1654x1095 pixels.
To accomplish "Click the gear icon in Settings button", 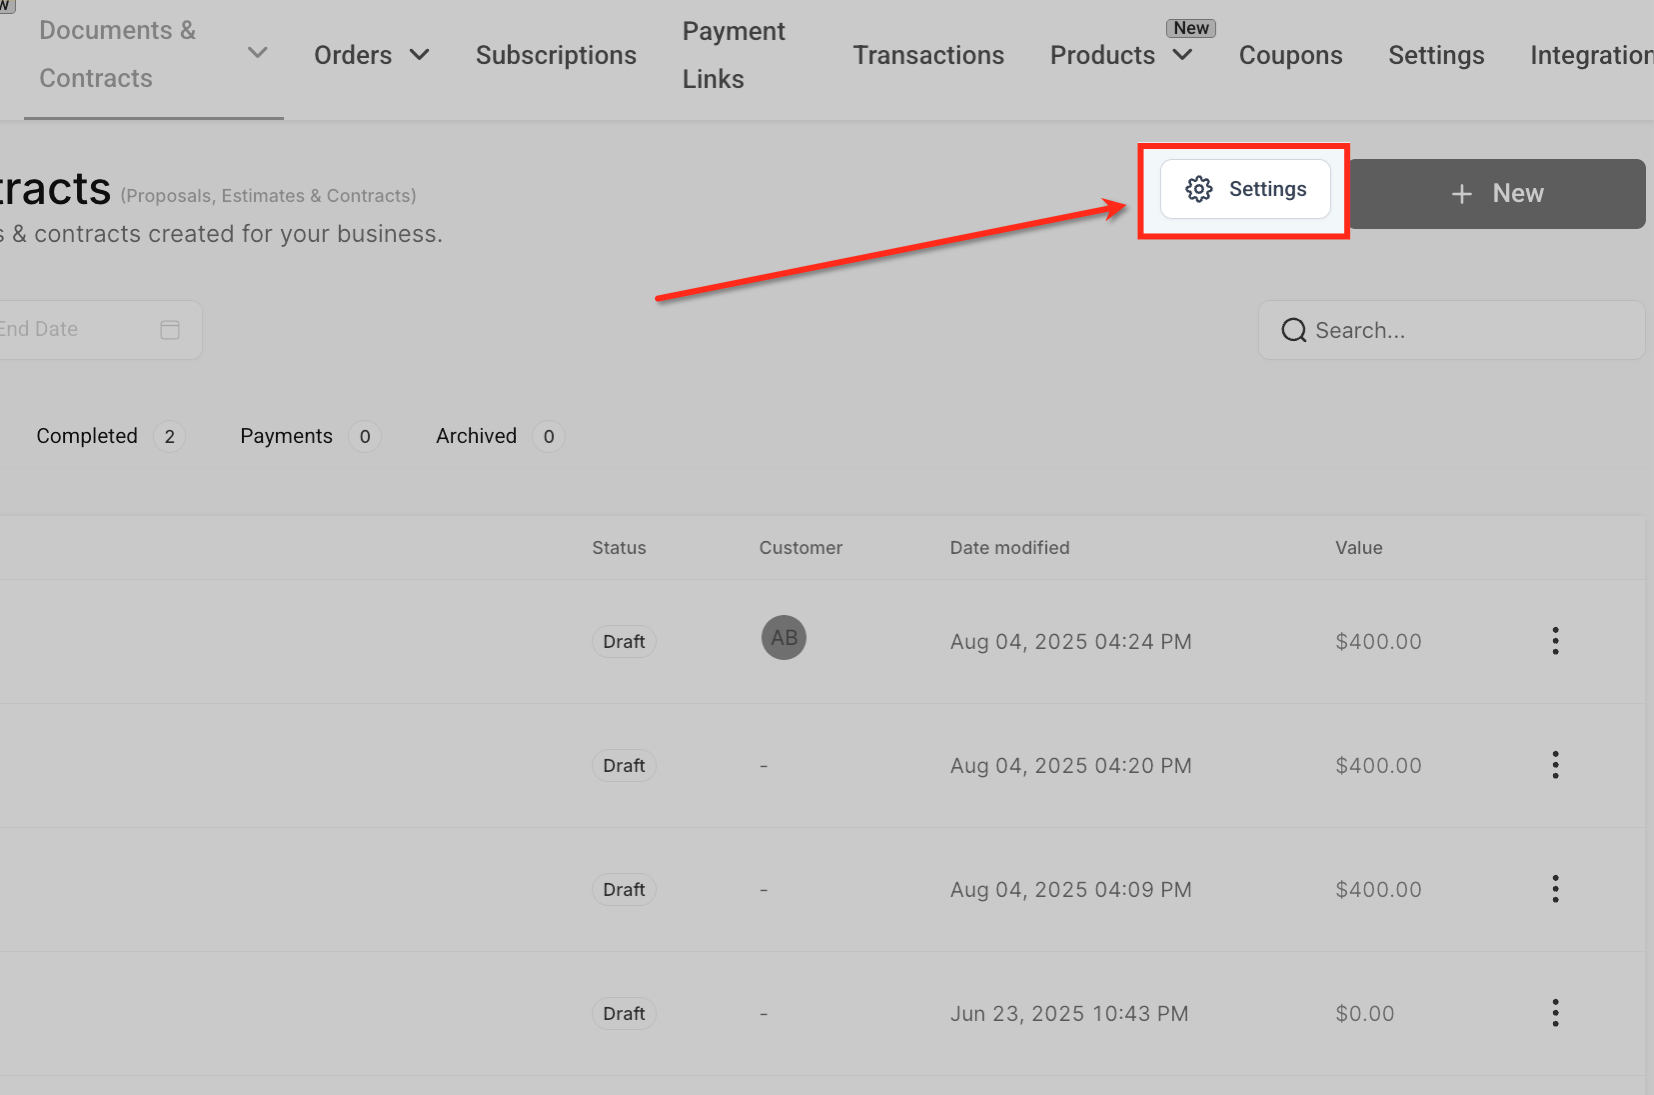I will point(1198,189).
